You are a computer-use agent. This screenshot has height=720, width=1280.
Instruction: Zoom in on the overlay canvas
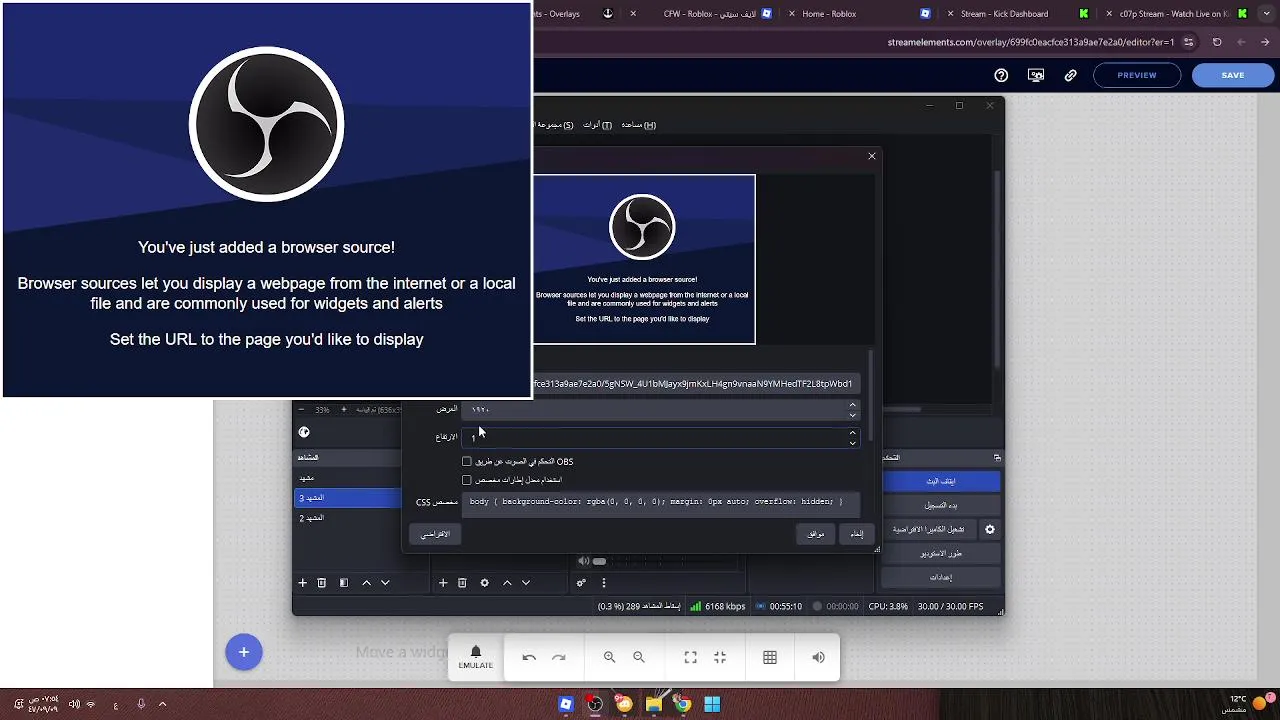(609, 657)
